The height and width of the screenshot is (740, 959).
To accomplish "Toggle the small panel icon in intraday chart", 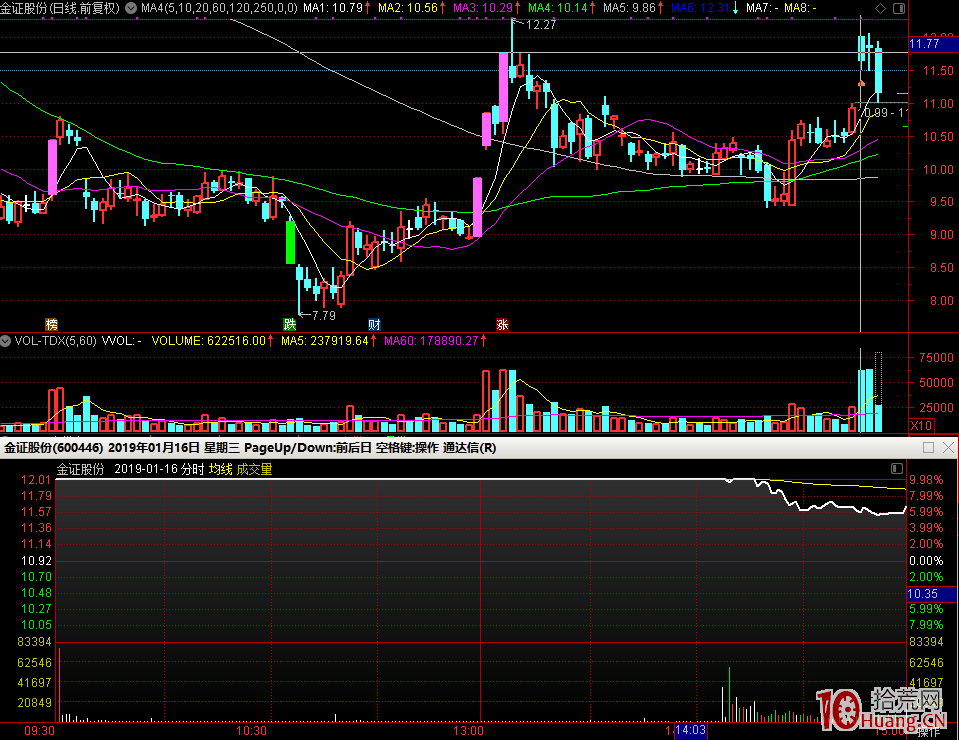I will pyautogui.click(x=896, y=468).
